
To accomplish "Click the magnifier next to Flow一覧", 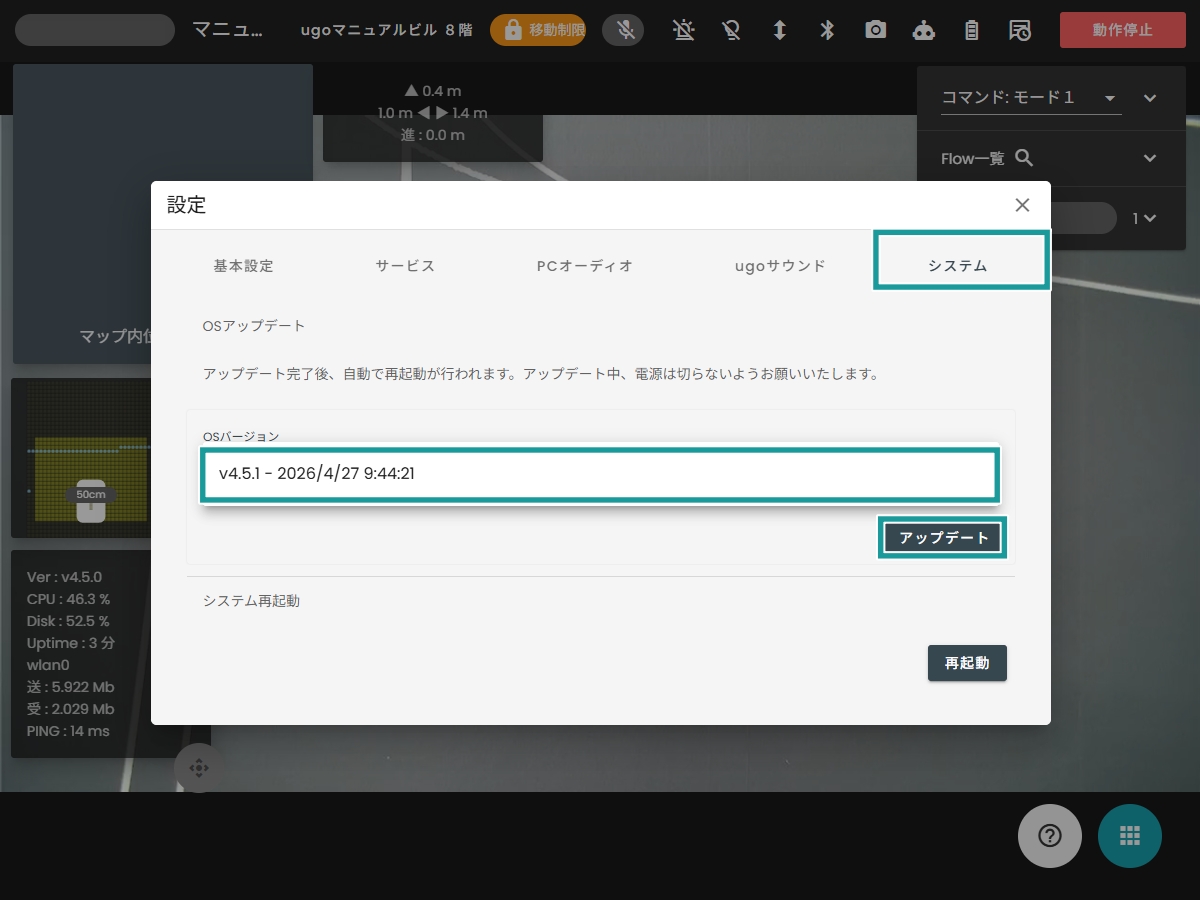I will pos(1023,158).
